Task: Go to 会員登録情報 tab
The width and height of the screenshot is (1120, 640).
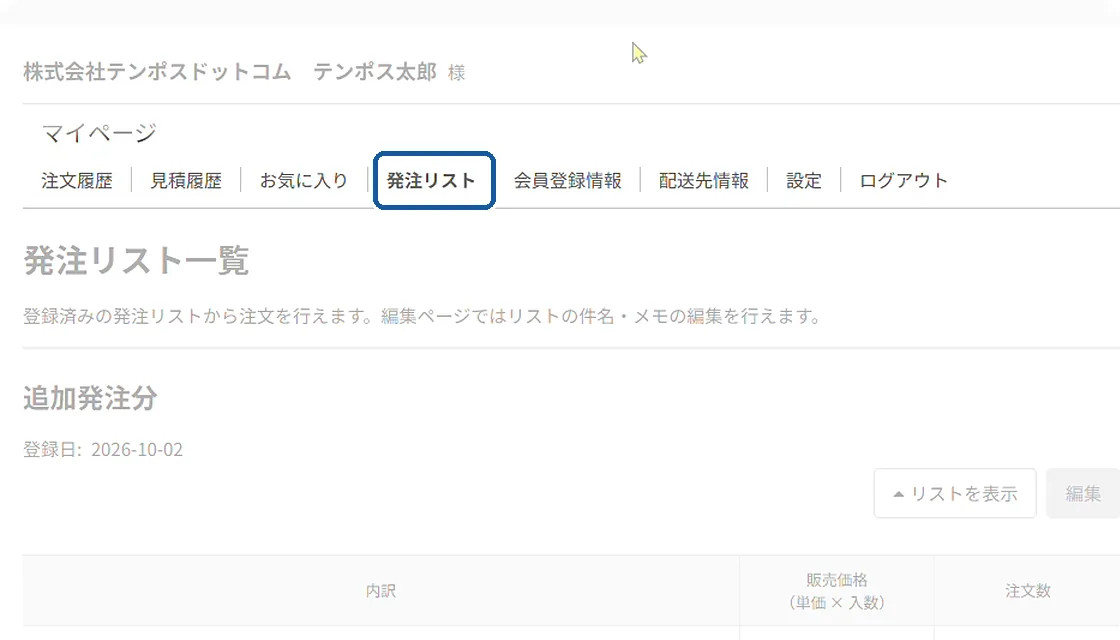Action: (567, 181)
